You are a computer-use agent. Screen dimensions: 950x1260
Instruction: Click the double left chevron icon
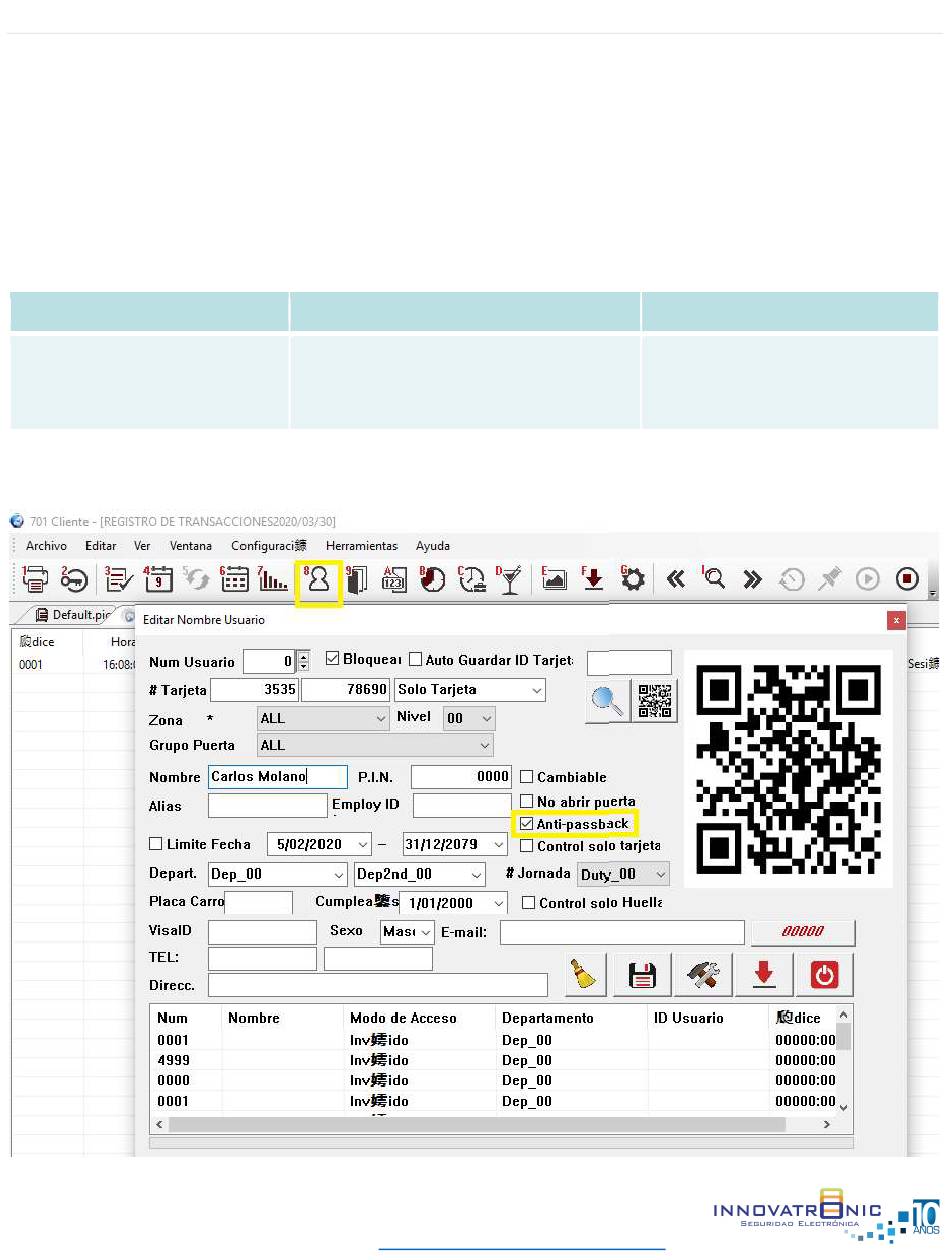click(x=676, y=580)
